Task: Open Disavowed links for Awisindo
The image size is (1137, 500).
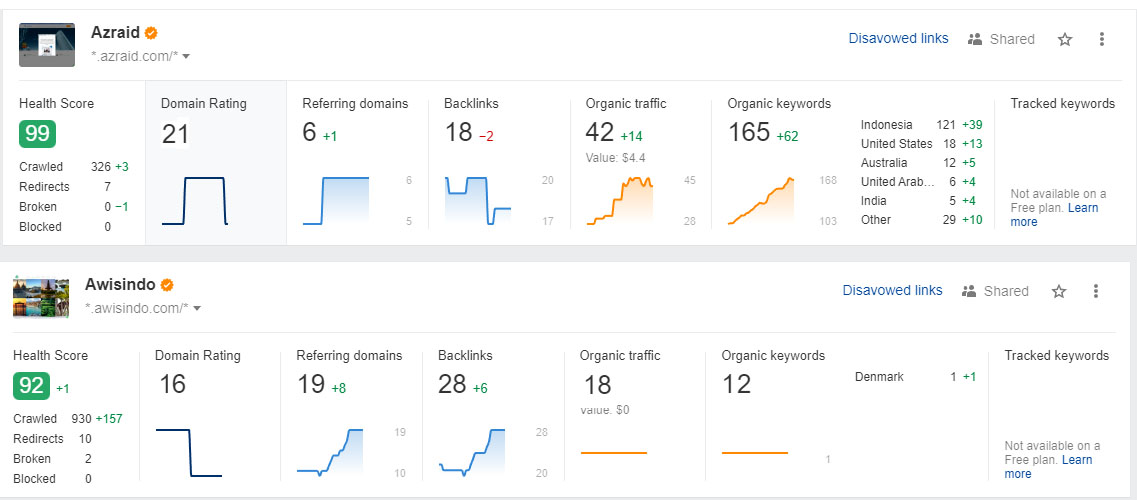Action: pos(893,291)
